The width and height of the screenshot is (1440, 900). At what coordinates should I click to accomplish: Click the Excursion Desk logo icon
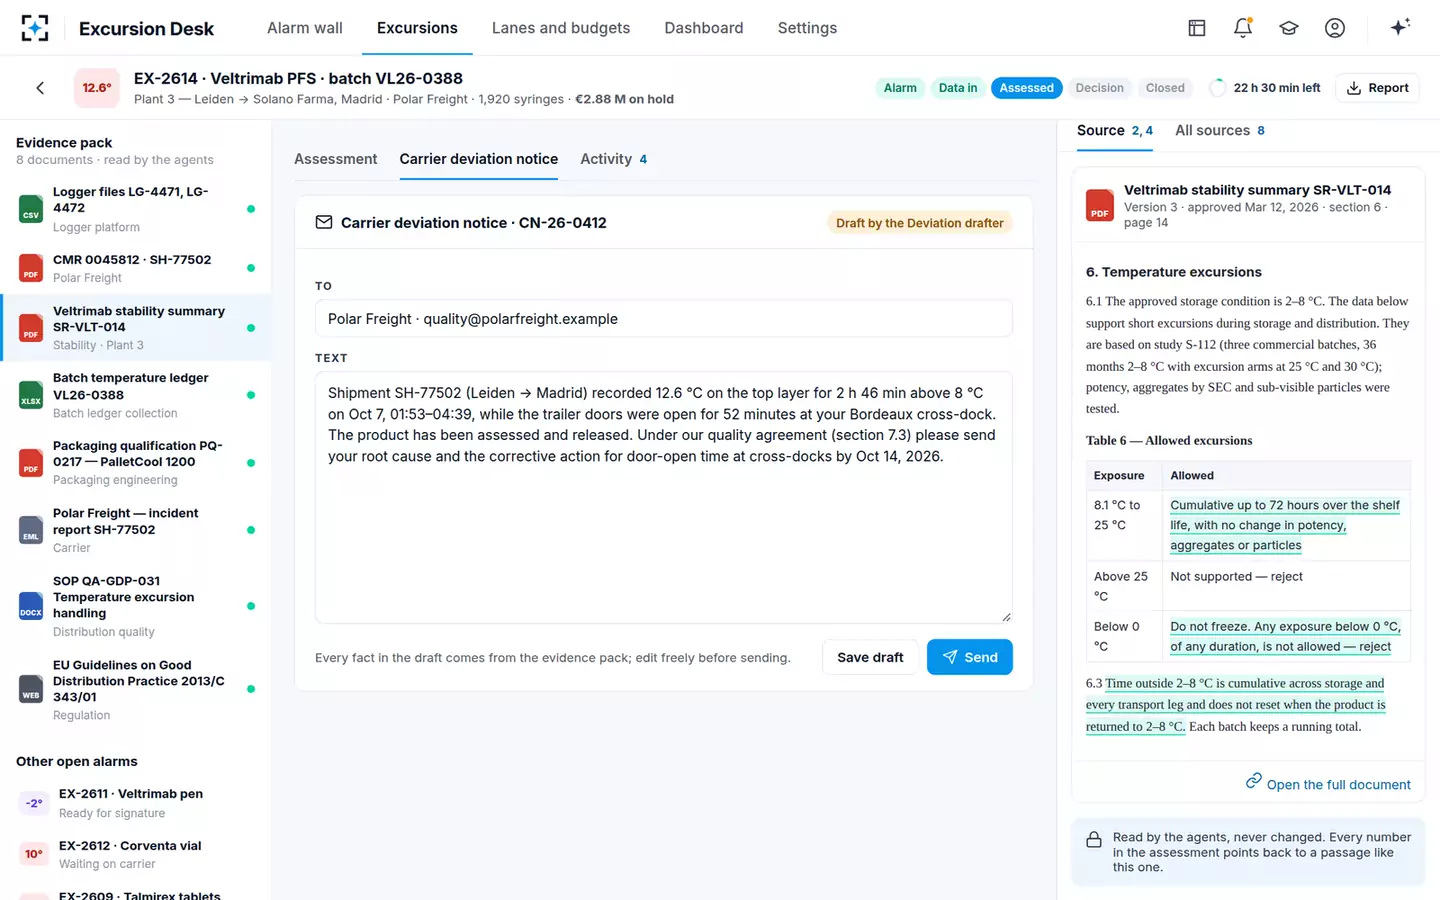point(35,28)
